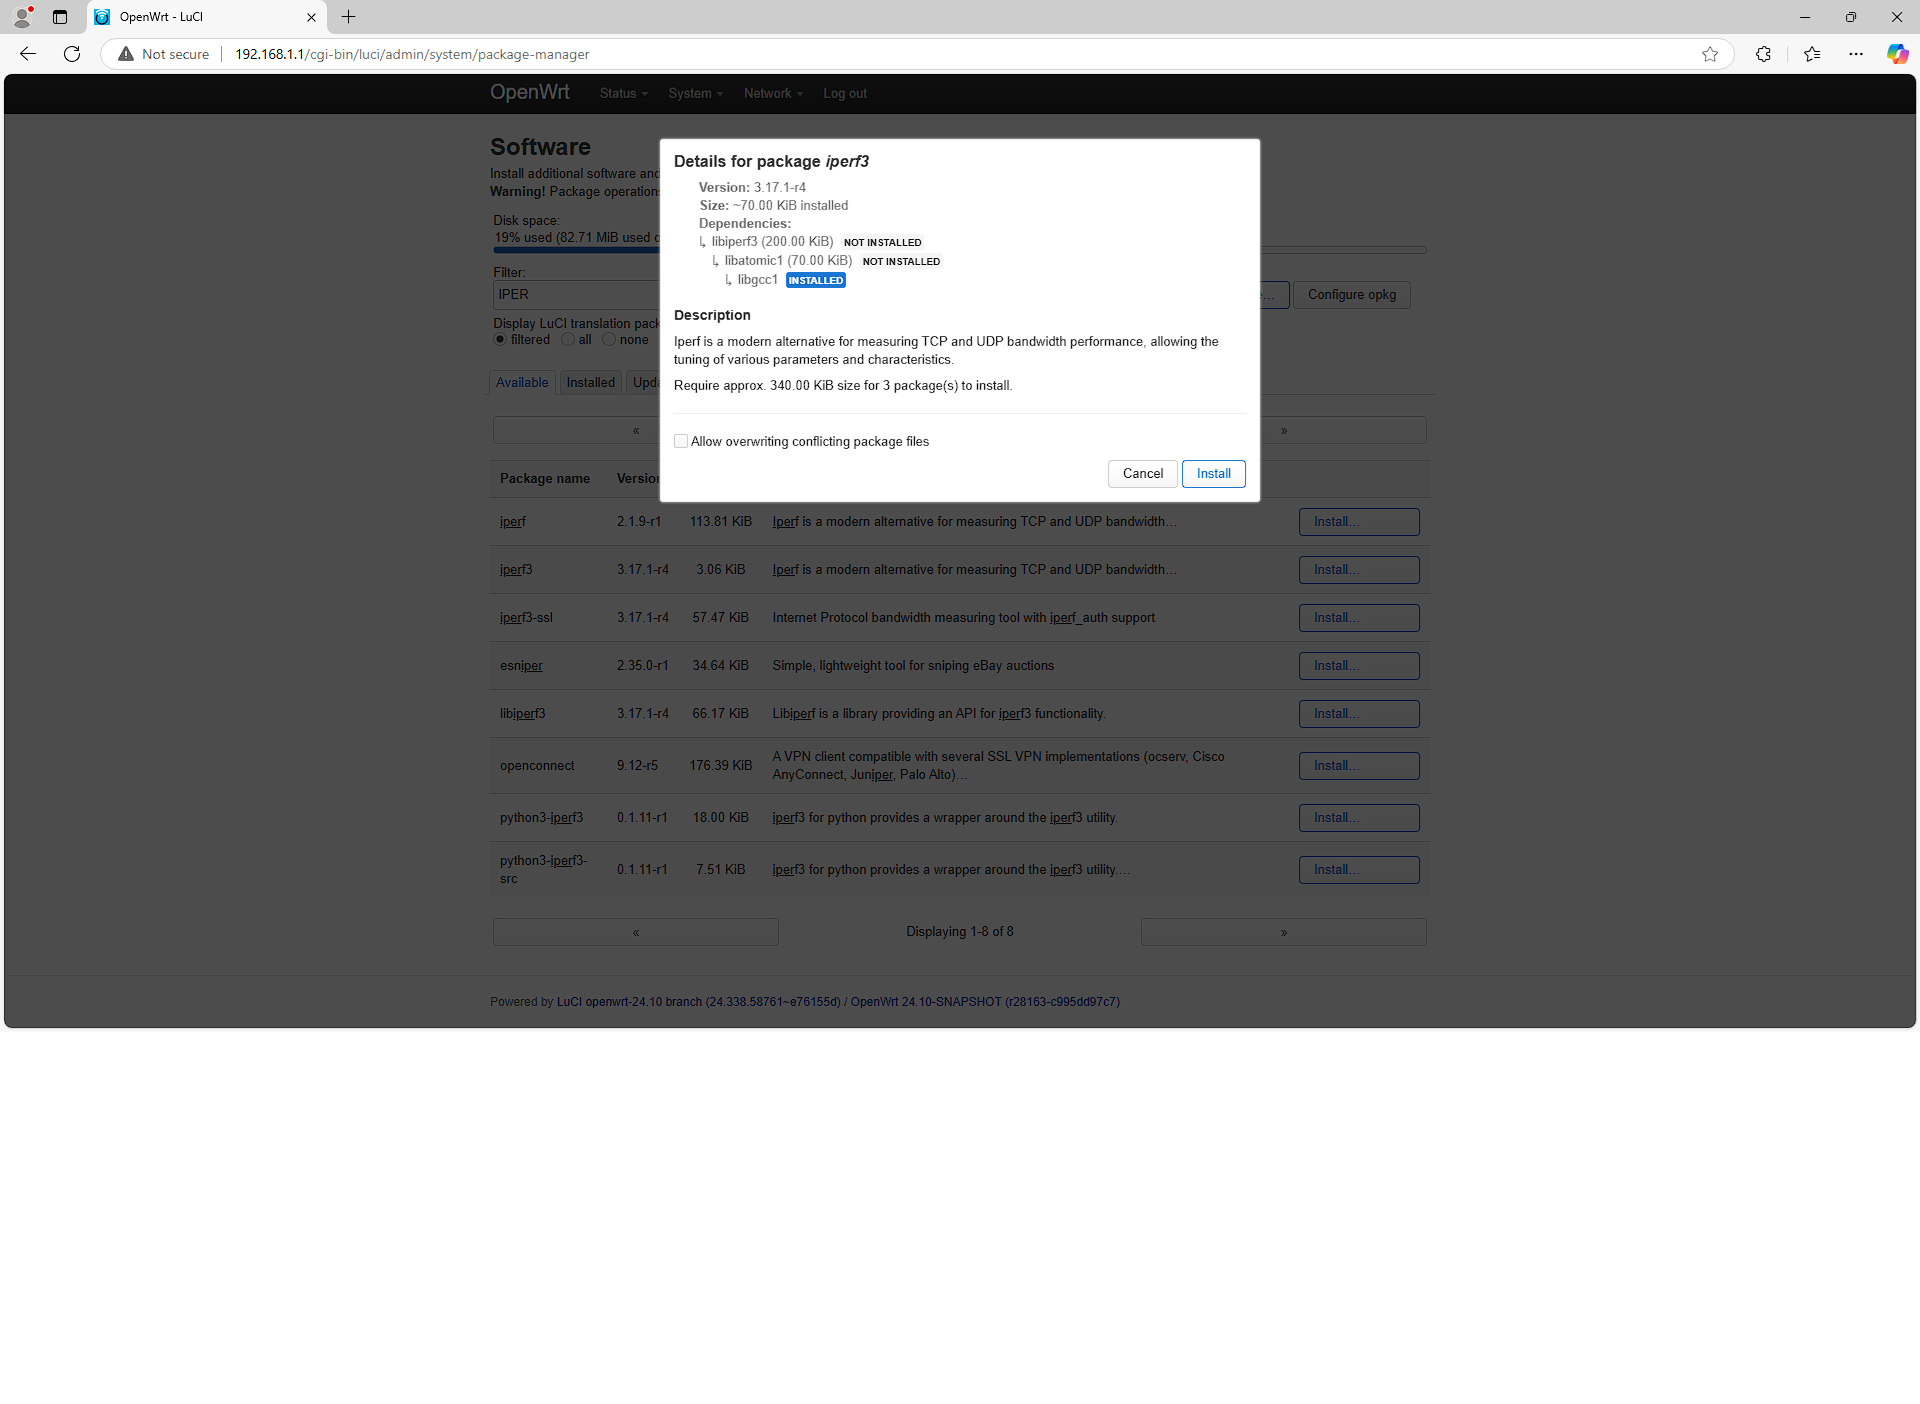
Task: Go to previous page above the table
Action: point(577,431)
